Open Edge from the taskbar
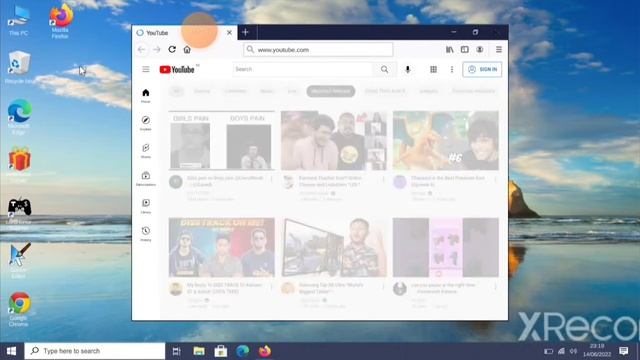This screenshot has height=360, width=640. point(243,351)
